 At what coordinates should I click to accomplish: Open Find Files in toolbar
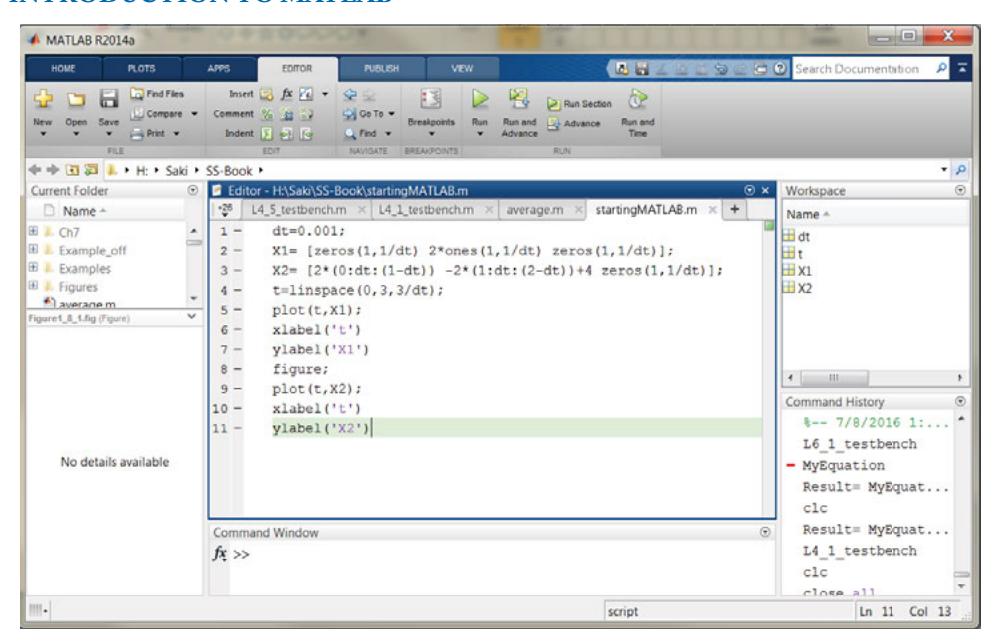tap(157, 94)
